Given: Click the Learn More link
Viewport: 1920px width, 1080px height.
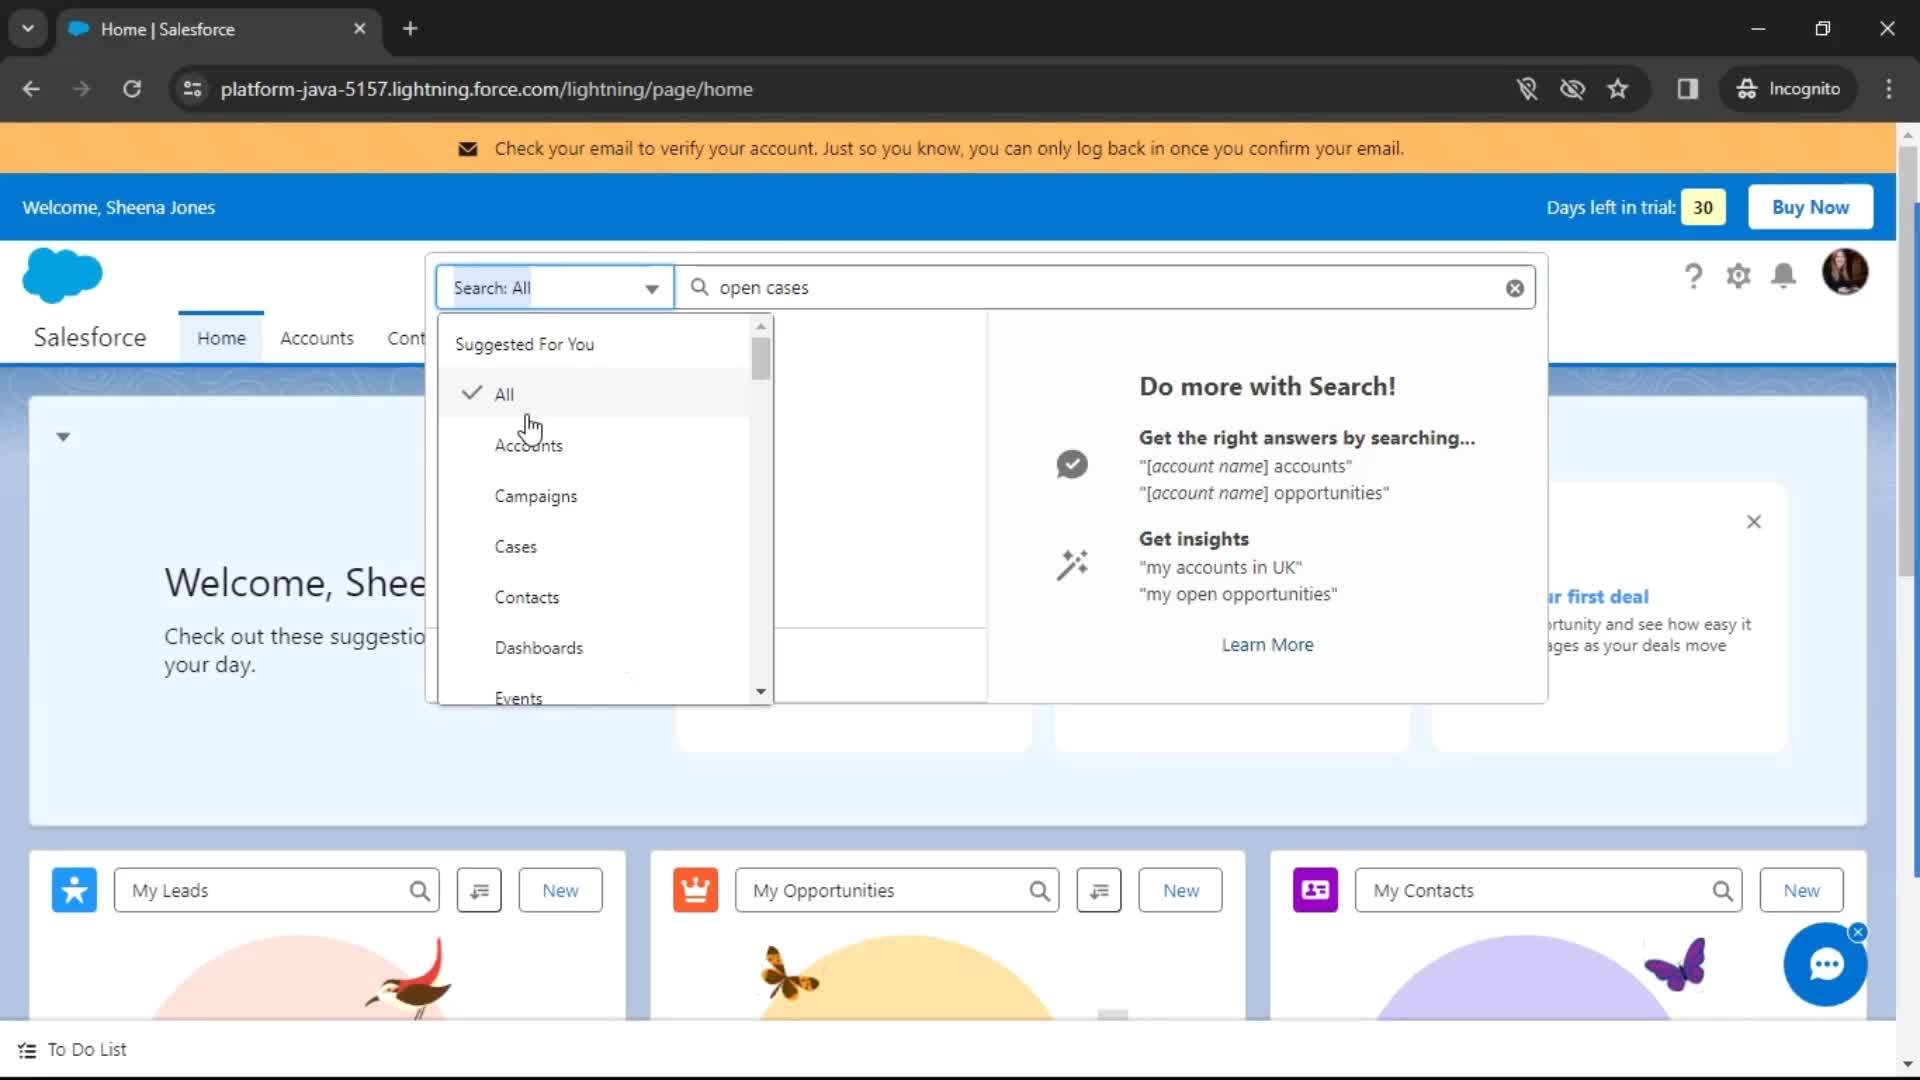Looking at the screenshot, I should (x=1267, y=645).
